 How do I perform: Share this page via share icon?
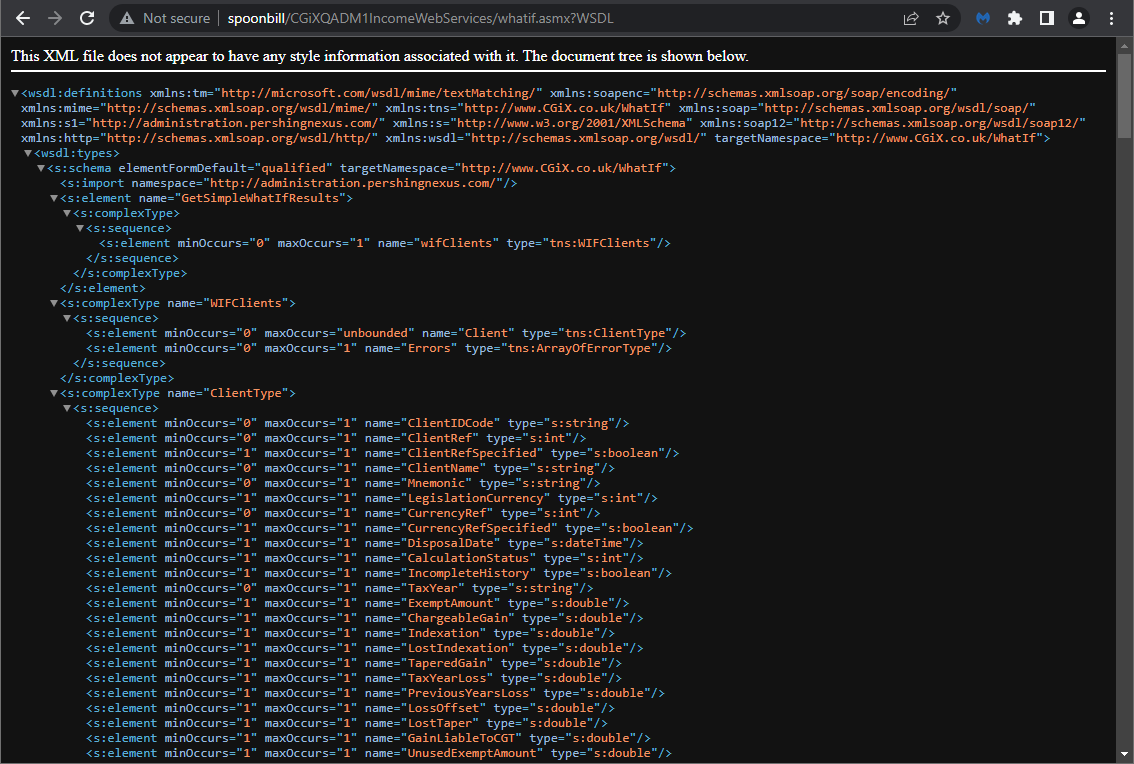(x=911, y=18)
